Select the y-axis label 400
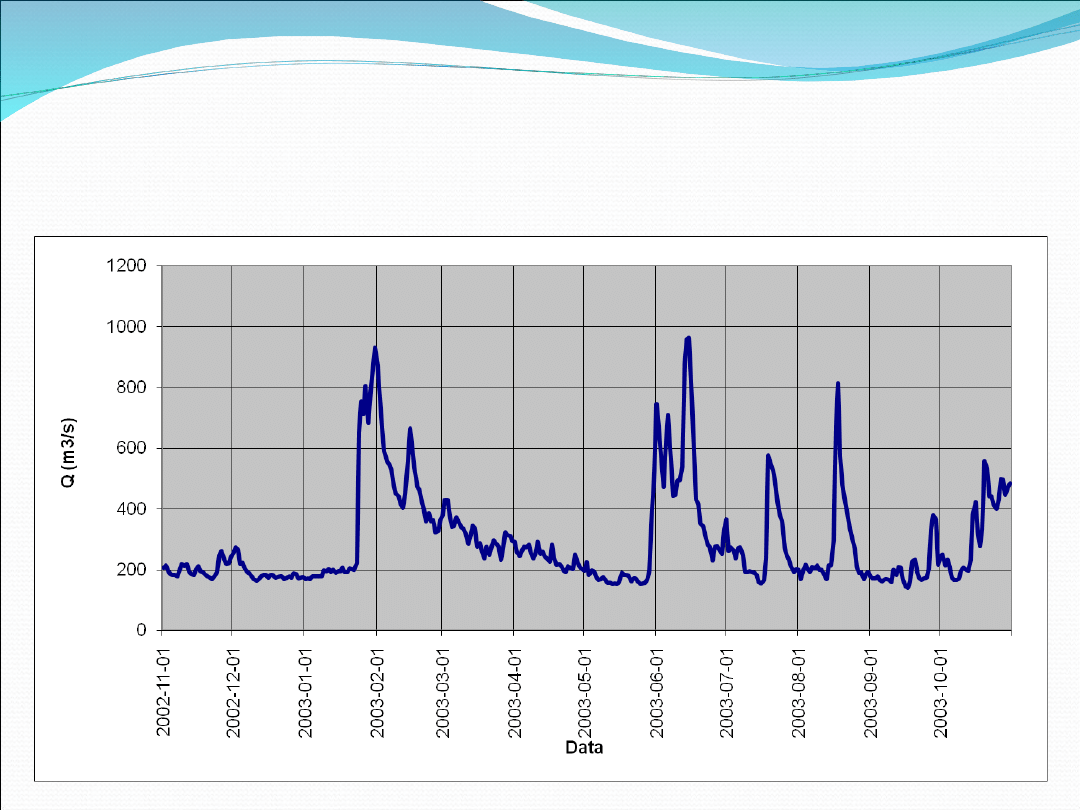This screenshot has height=810, width=1080. point(131,509)
